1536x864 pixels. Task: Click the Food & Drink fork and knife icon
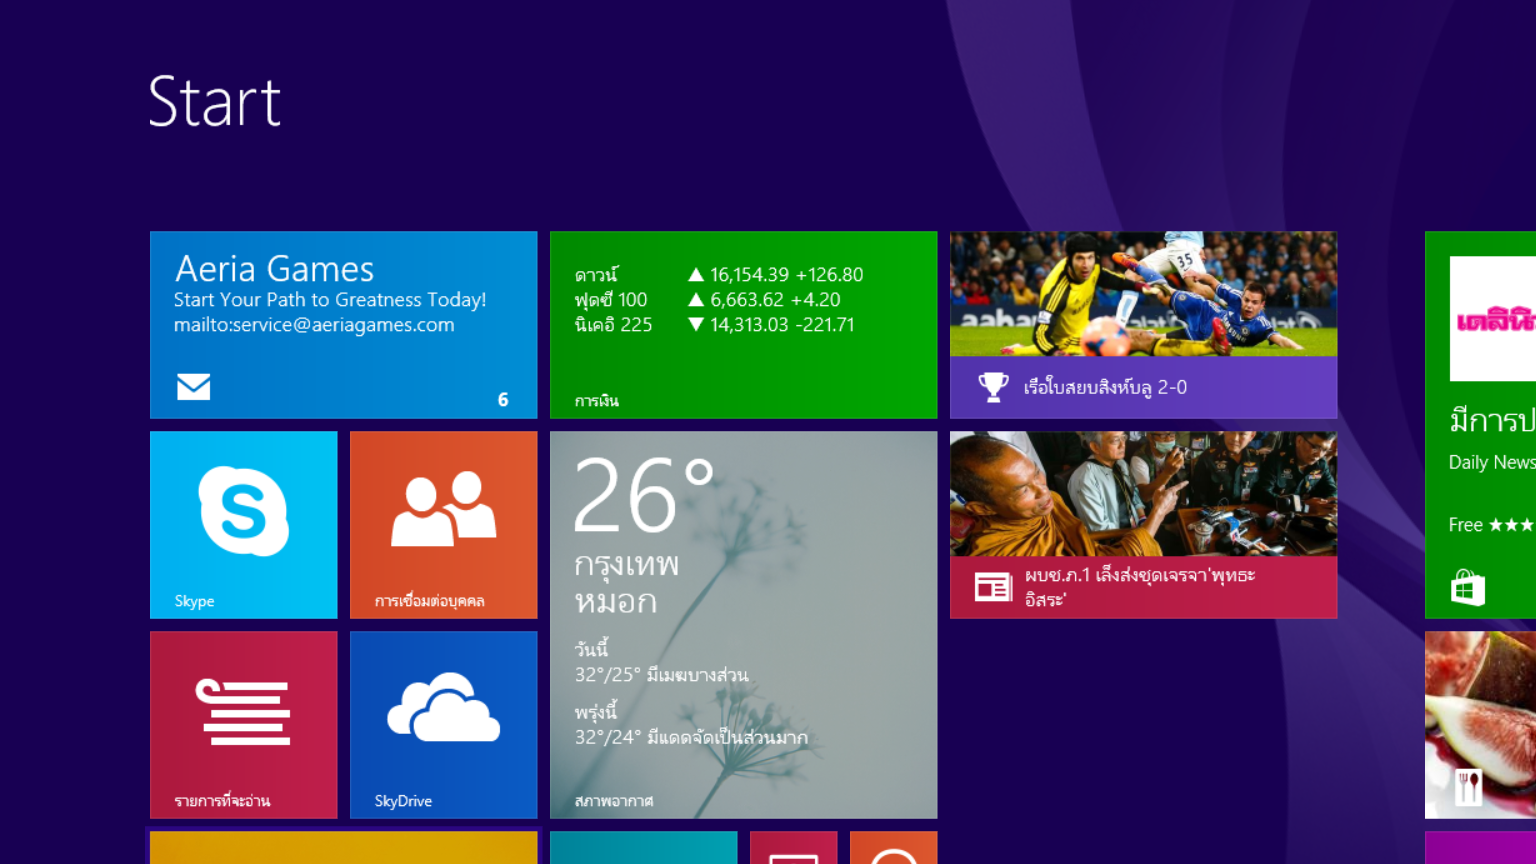click(1468, 787)
